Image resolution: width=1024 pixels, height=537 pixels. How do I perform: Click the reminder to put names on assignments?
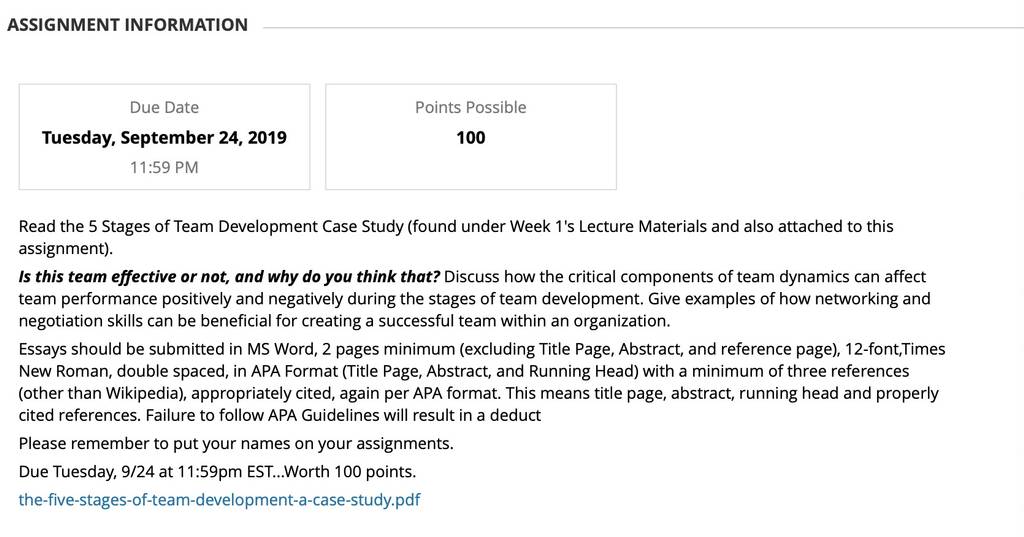[236, 444]
